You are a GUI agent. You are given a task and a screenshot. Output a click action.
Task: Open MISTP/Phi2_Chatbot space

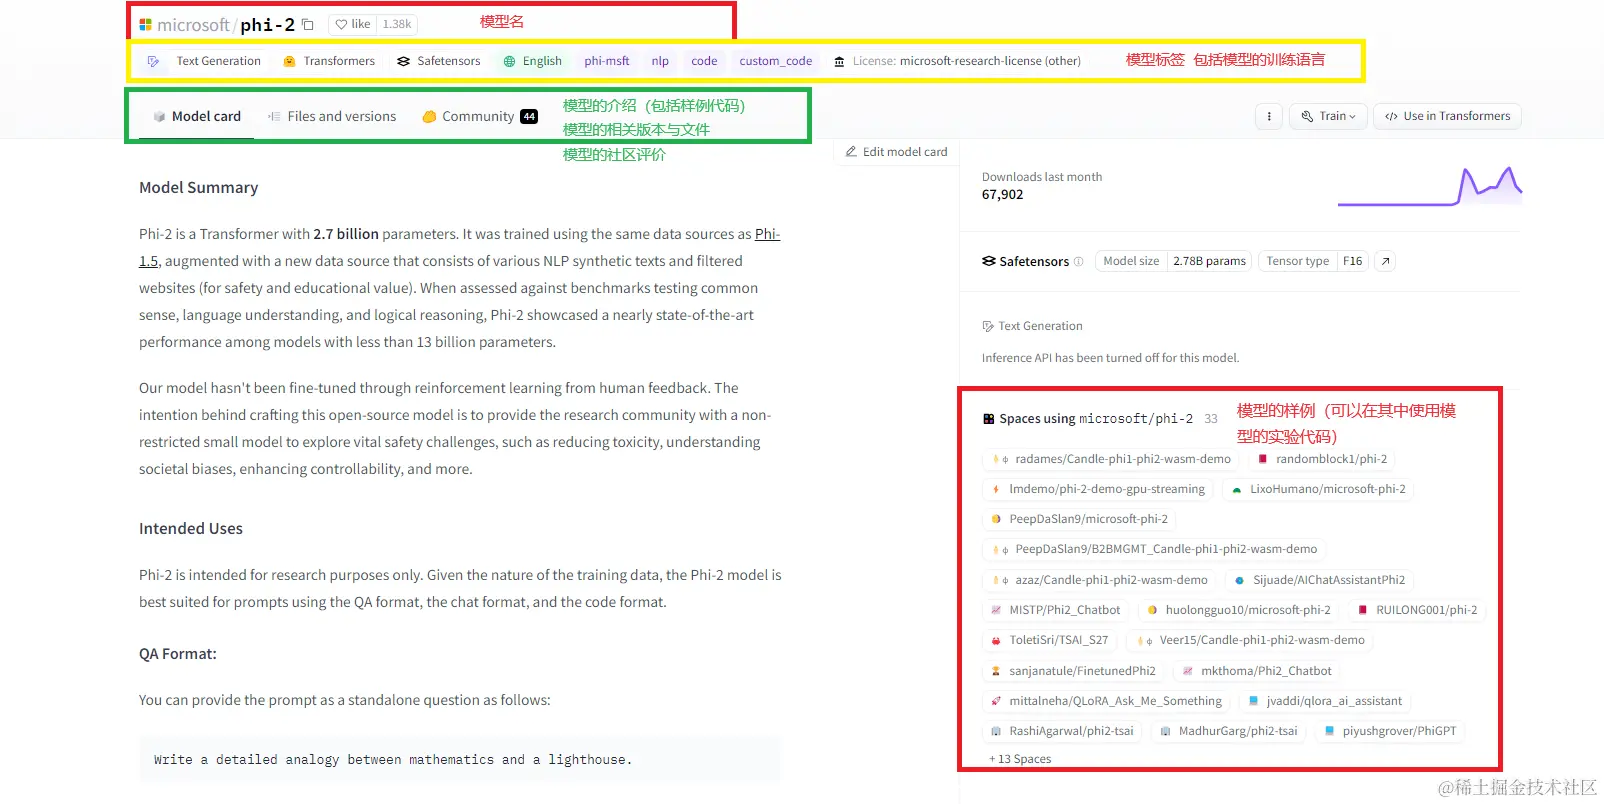1055,610
